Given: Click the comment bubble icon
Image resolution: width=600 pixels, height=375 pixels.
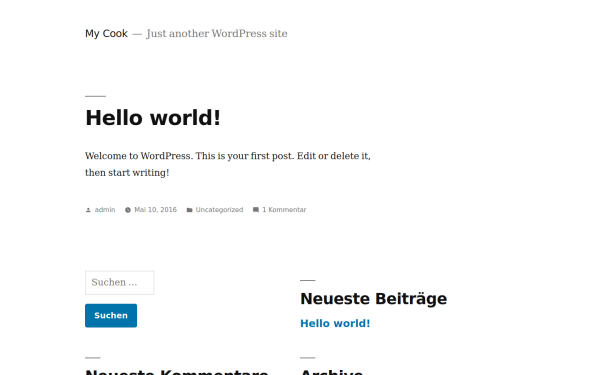Looking at the screenshot, I should [x=256, y=210].
